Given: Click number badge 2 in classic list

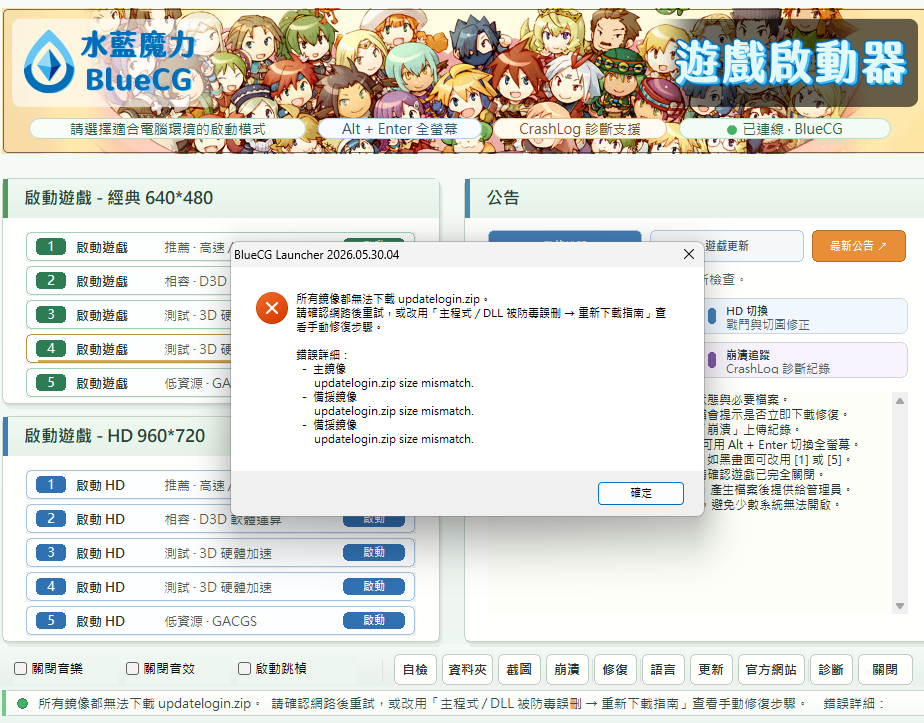Looking at the screenshot, I should [51, 280].
